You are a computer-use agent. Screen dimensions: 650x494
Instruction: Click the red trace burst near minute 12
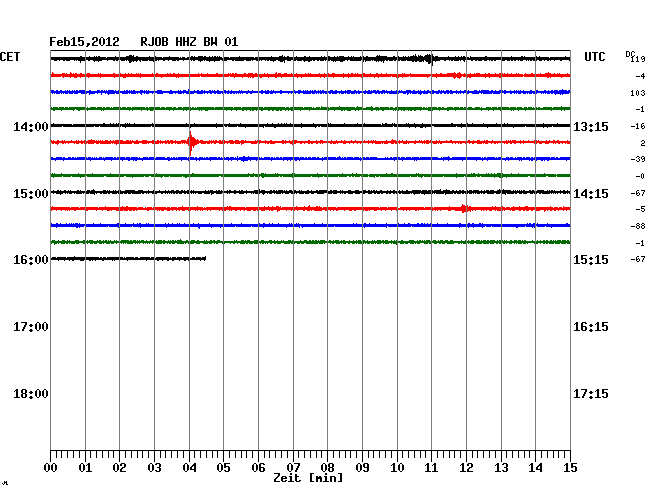pos(464,208)
